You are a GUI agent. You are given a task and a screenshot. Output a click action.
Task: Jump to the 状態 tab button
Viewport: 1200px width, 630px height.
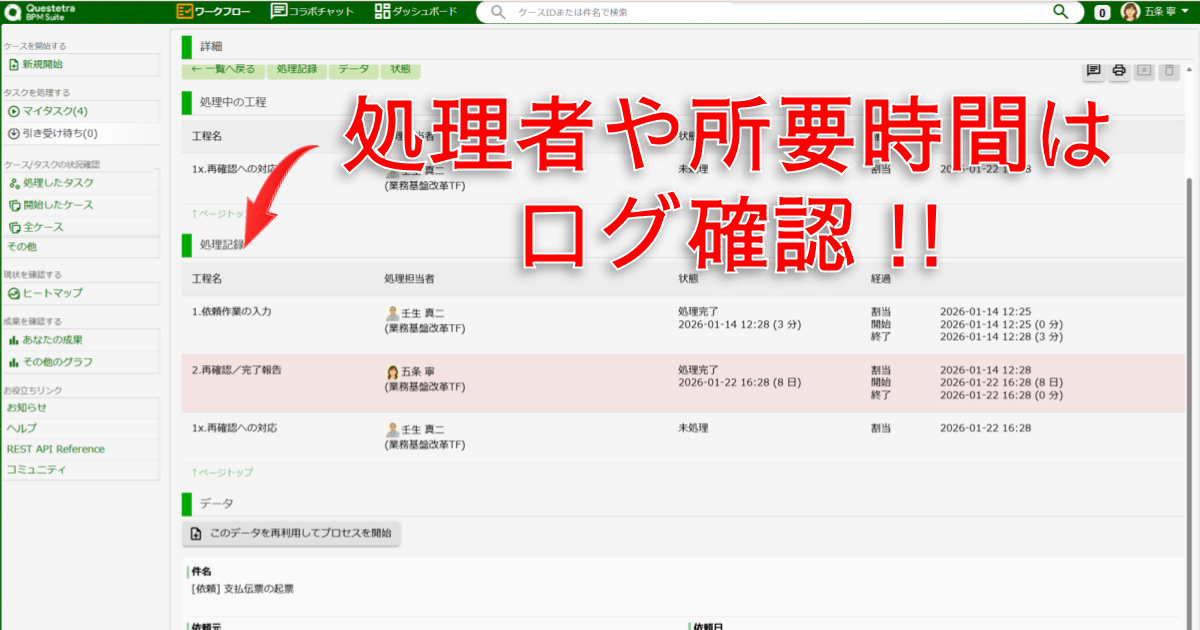tap(400, 70)
